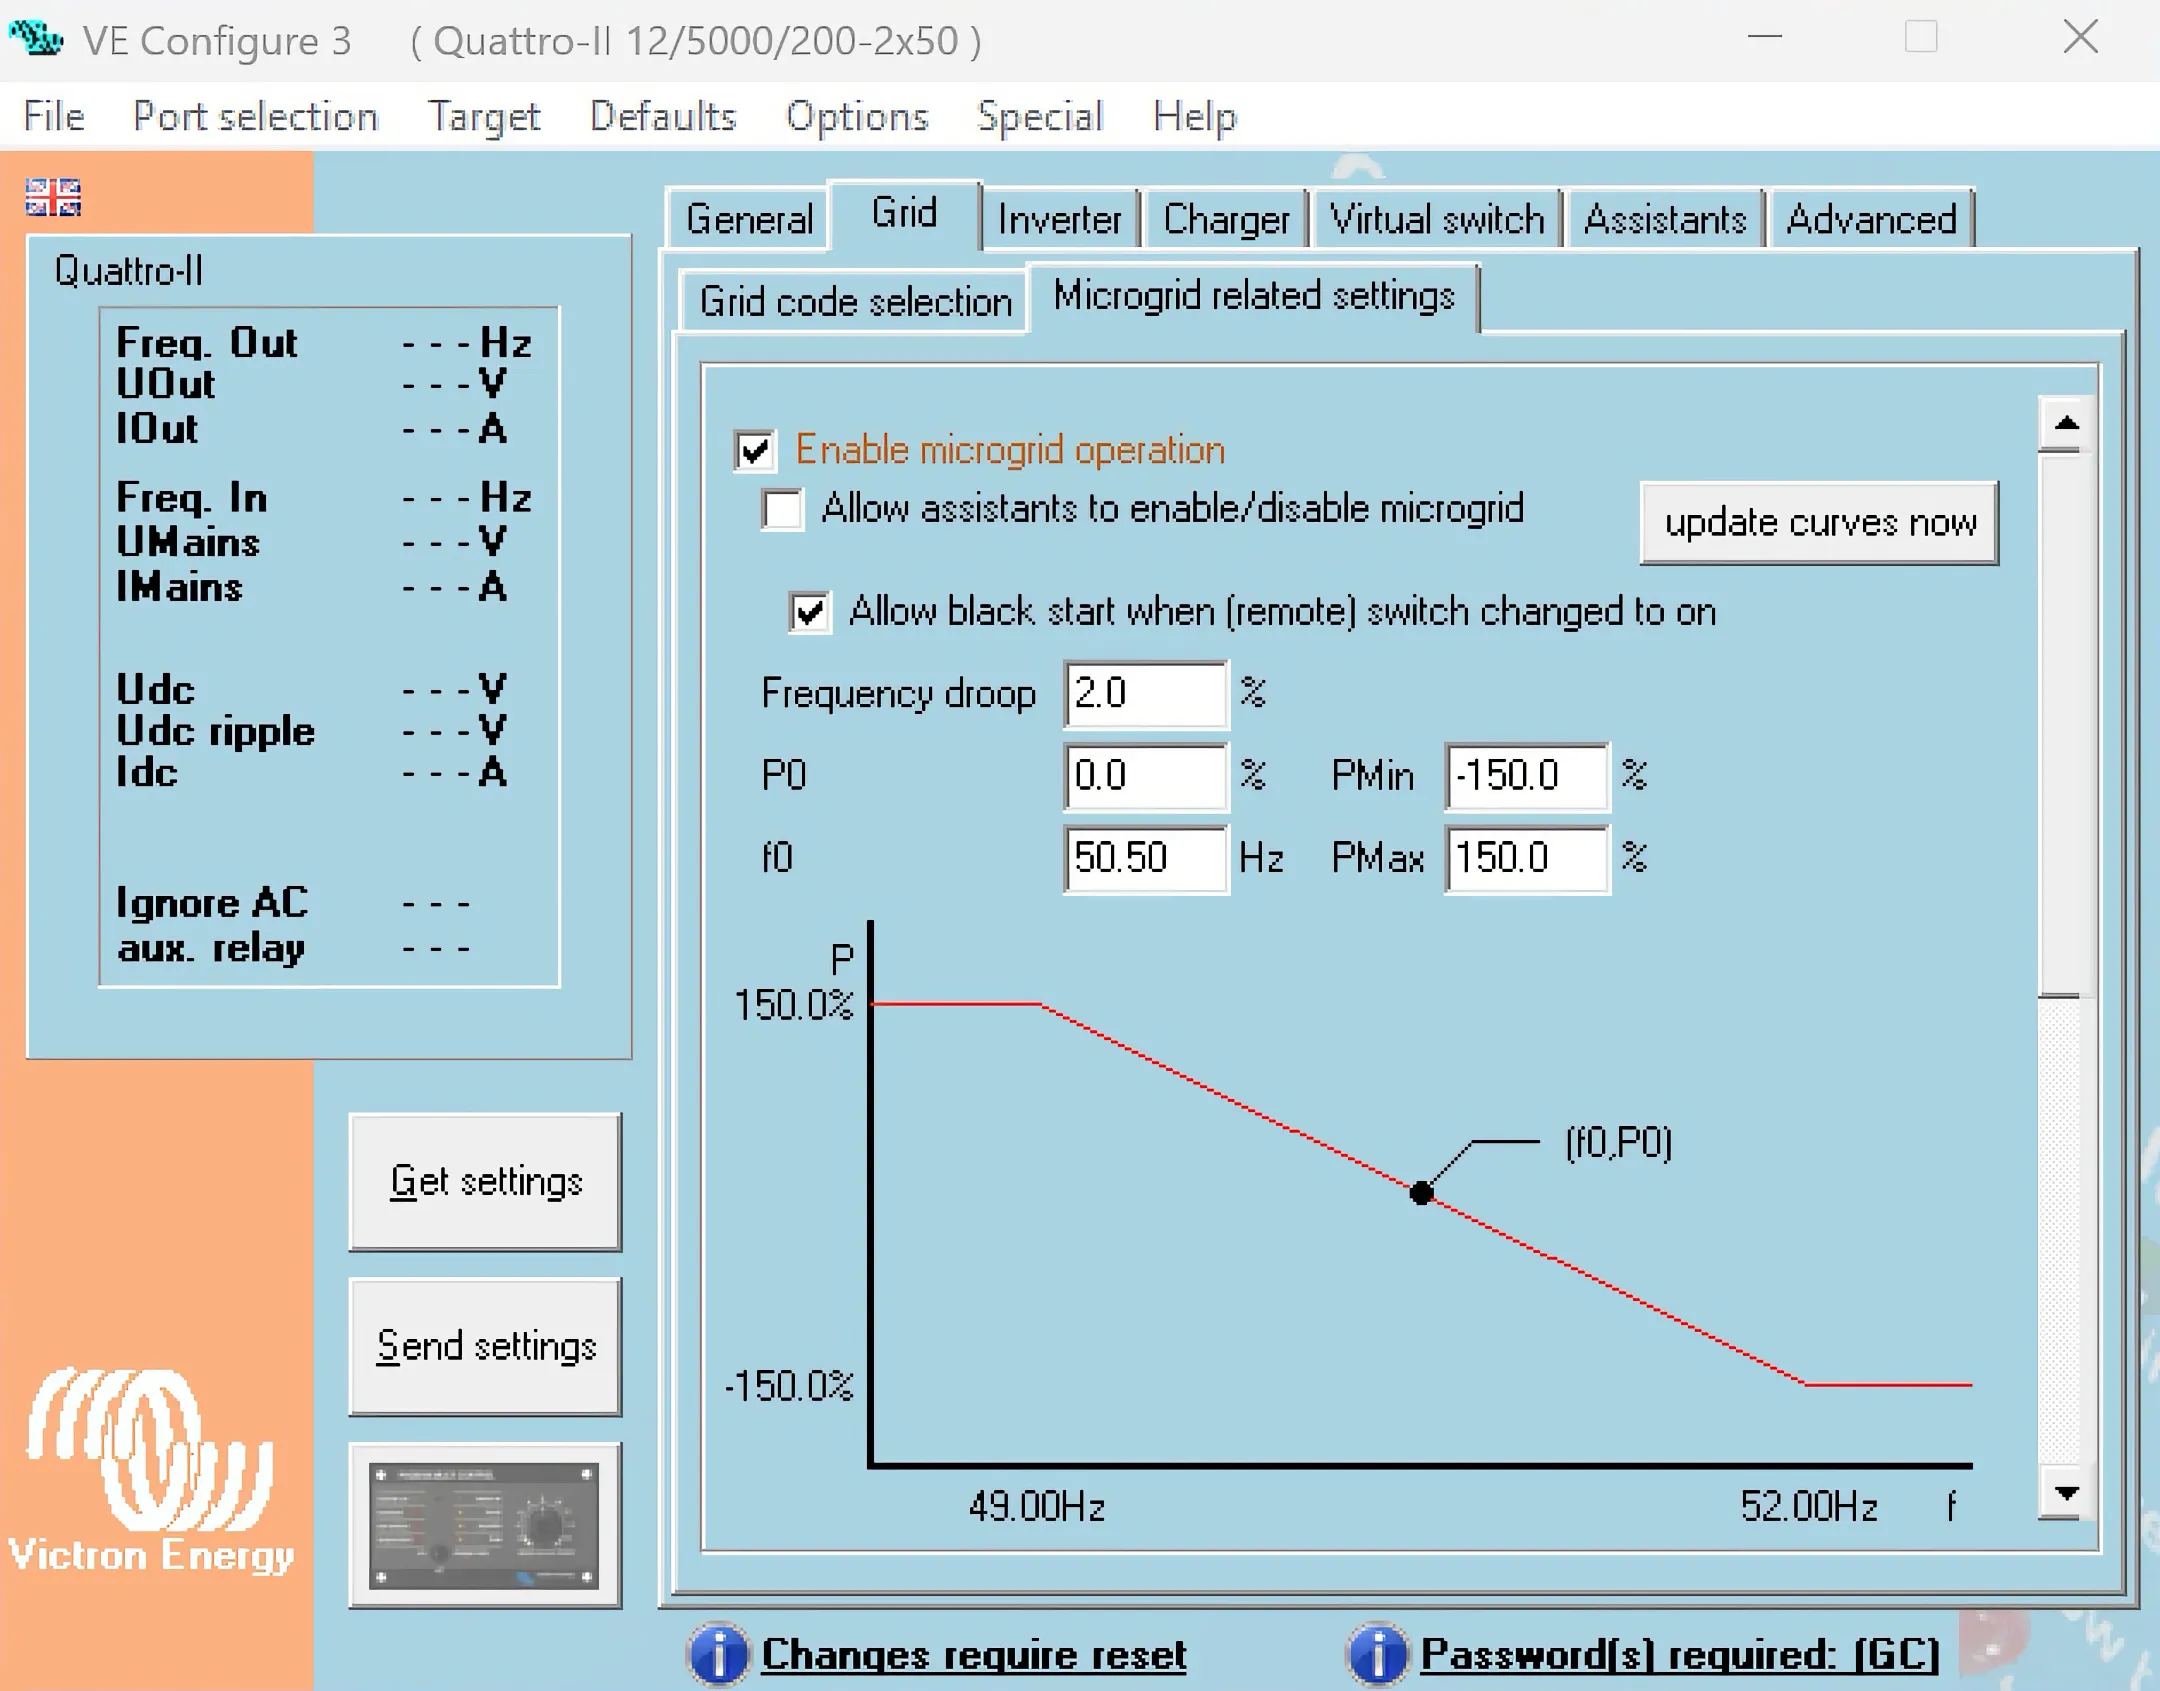Click the control panel image button
The width and height of the screenshot is (2160, 1691).
point(485,1526)
